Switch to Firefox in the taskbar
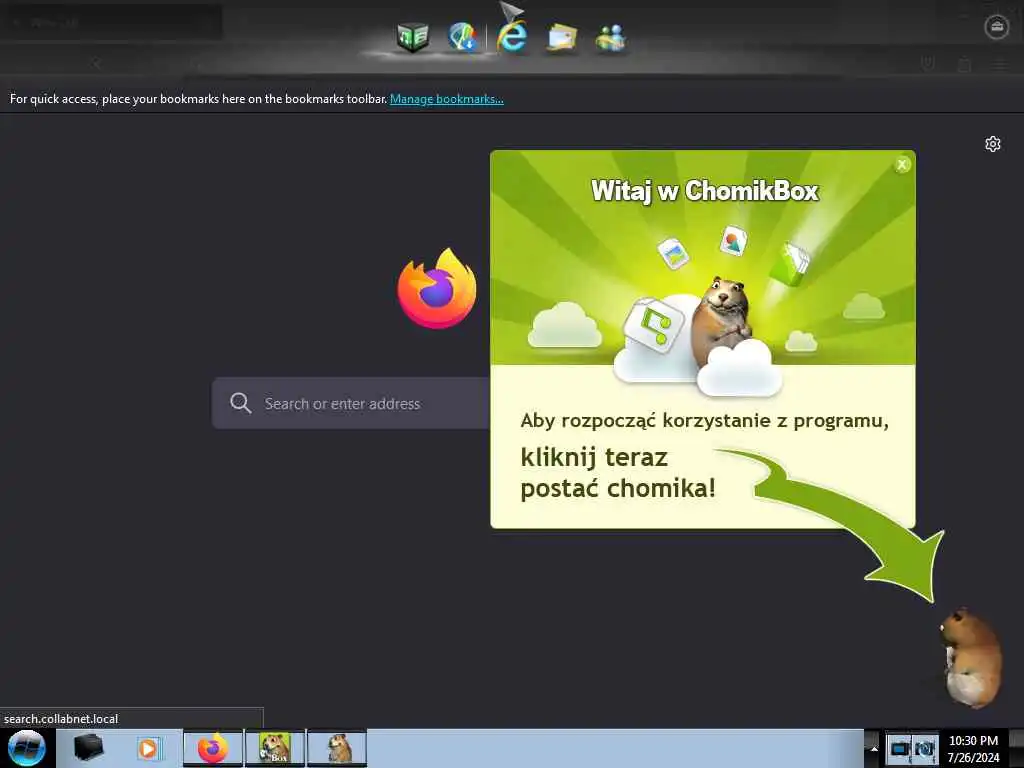Screen dimensions: 1024x768 213,748
